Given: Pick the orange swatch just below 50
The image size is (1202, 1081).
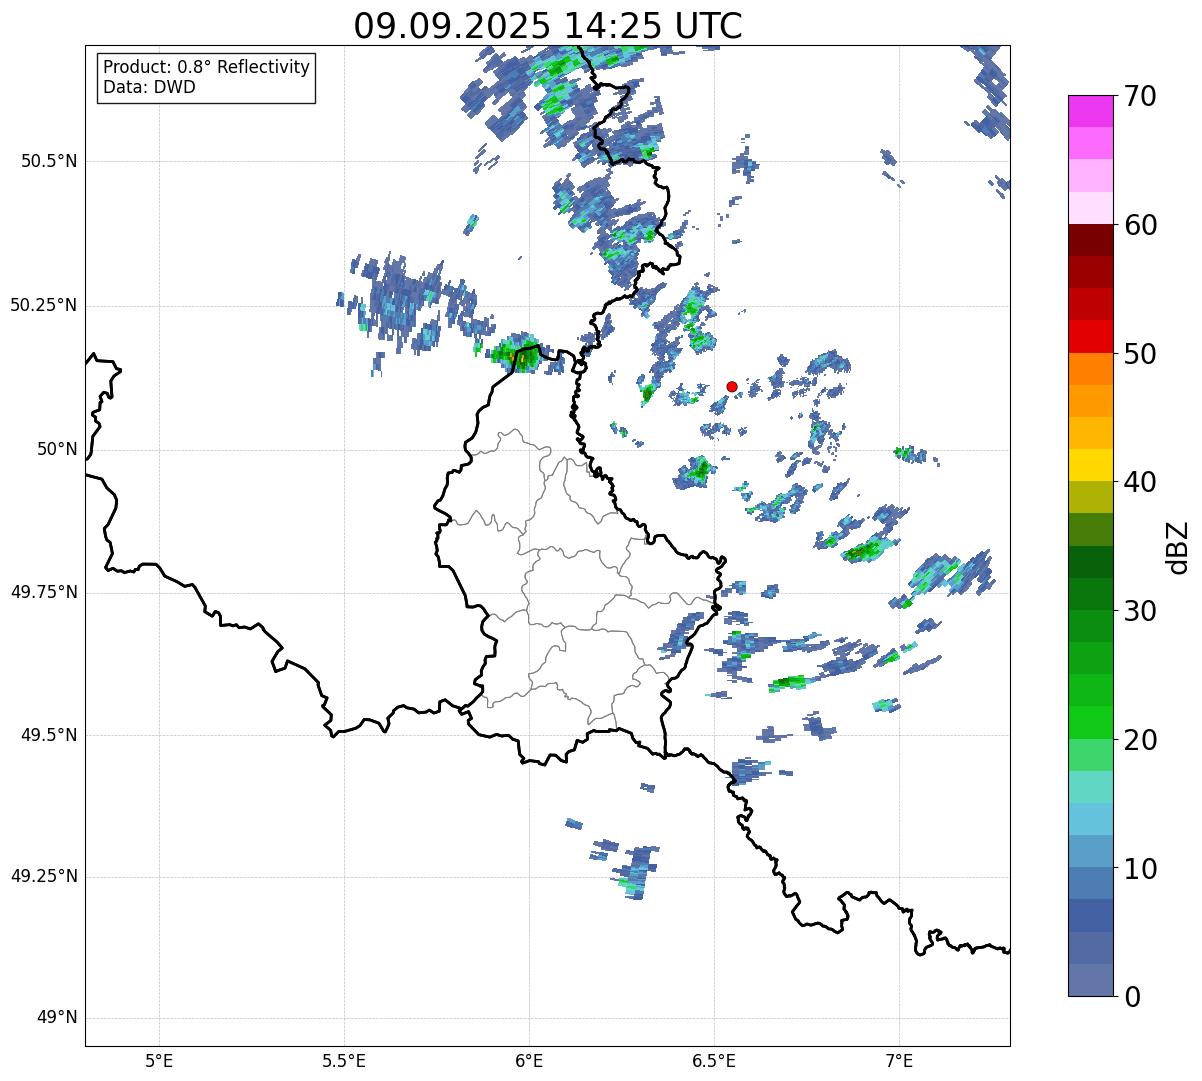Looking at the screenshot, I should tap(1090, 369).
